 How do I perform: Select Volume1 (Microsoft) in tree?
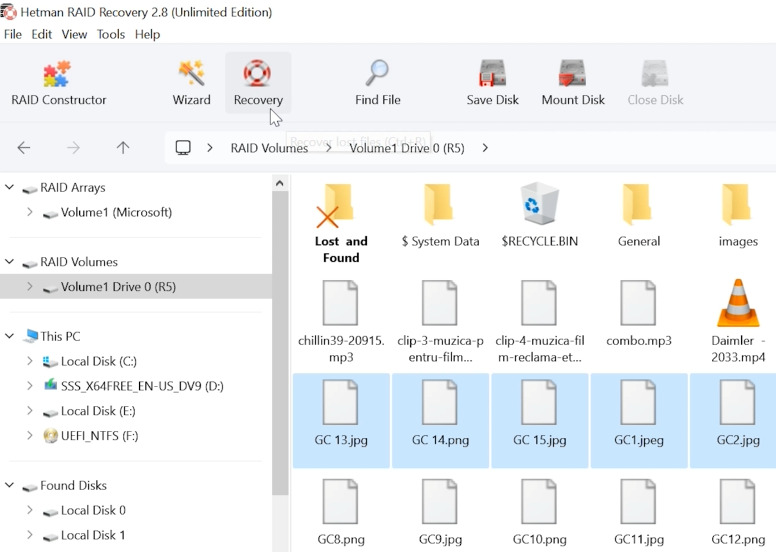[116, 212]
